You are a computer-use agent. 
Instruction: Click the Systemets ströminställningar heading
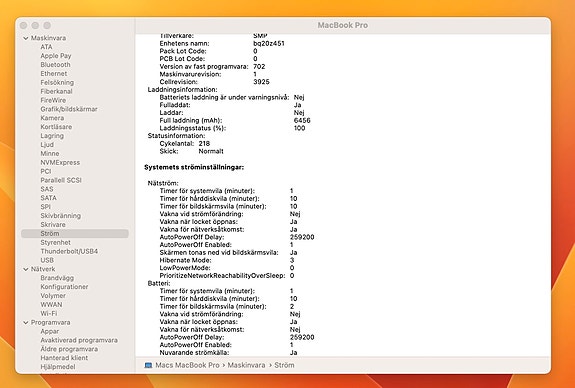point(194,167)
